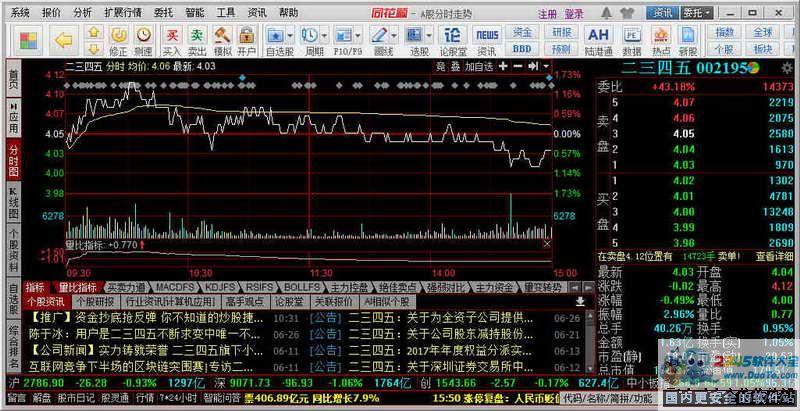800x411 pixels.
Task: Select the K线图 side tab
Action: 14,203
